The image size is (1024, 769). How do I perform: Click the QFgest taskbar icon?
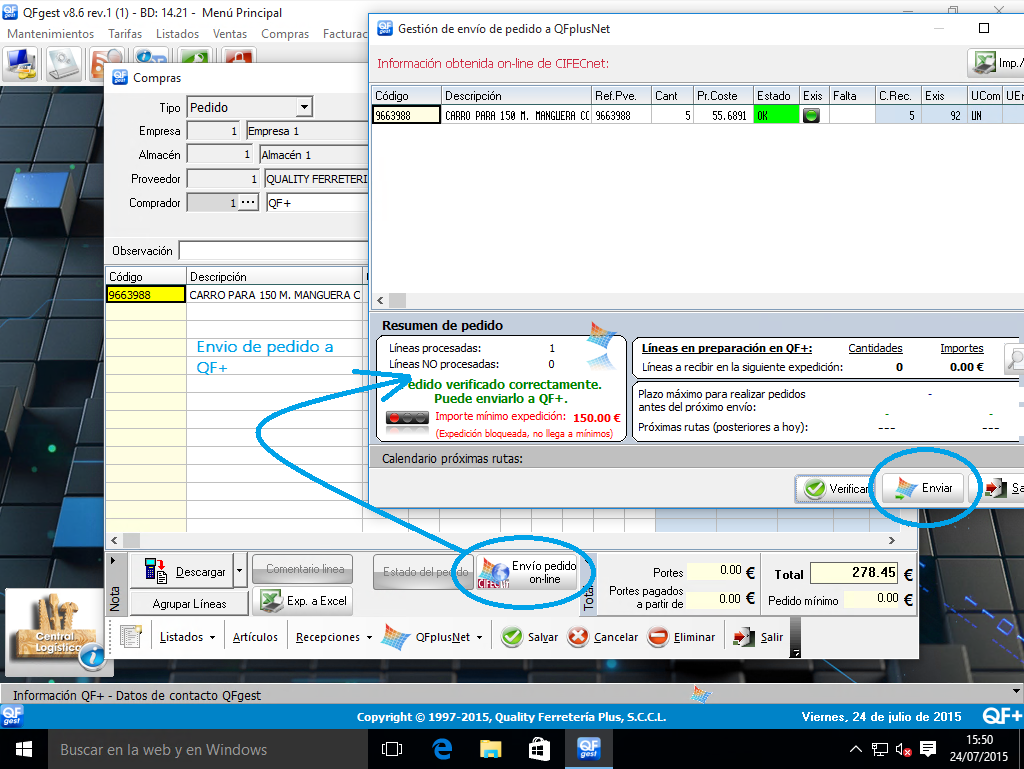(x=588, y=749)
